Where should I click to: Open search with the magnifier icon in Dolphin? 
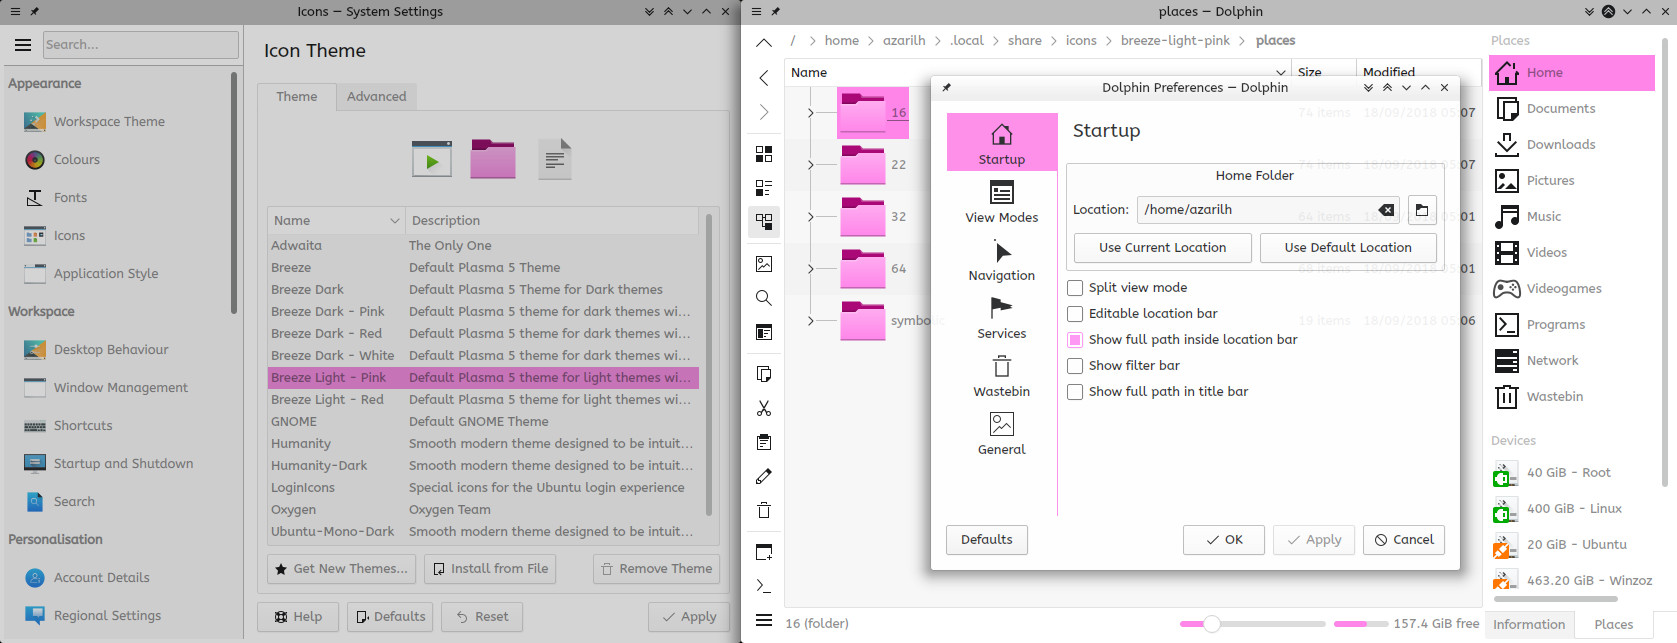pos(764,298)
